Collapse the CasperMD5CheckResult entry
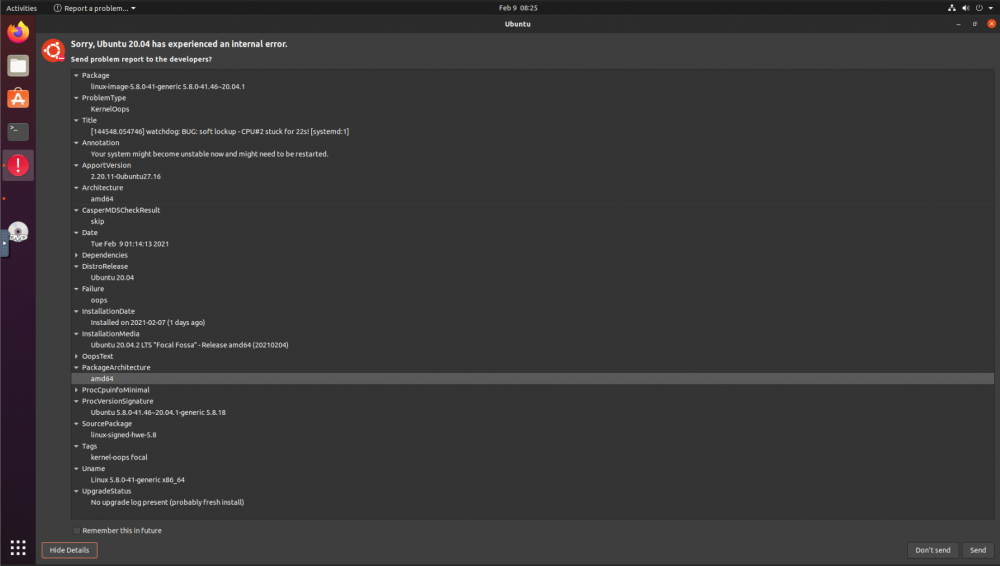Image resolution: width=1000 pixels, height=566 pixels. click(x=77, y=210)
